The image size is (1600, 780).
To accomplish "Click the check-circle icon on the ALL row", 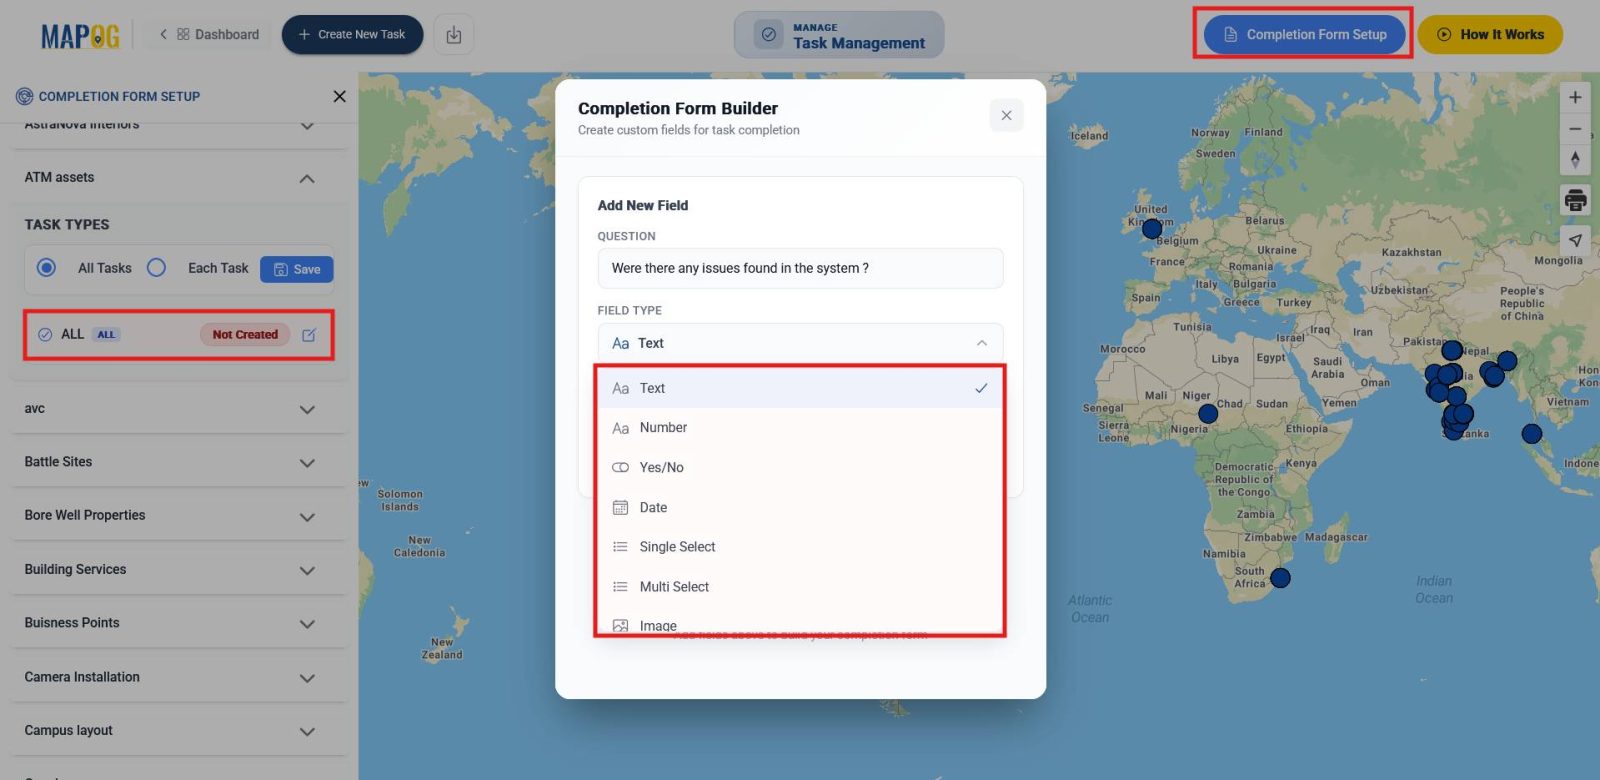I will coord(45,335).
